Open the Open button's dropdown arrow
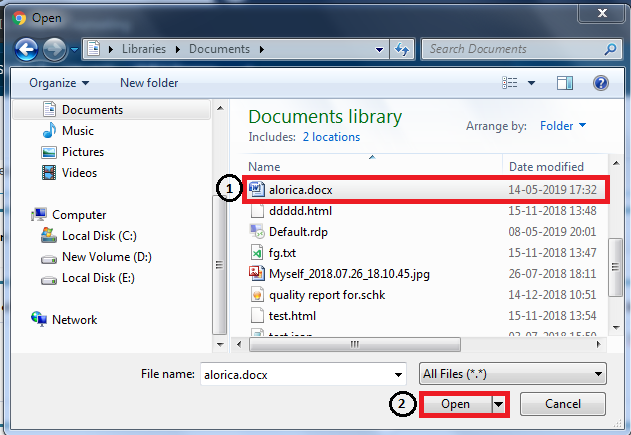The height and width of the screenshot is (435, 631). (x=499, y=404)
